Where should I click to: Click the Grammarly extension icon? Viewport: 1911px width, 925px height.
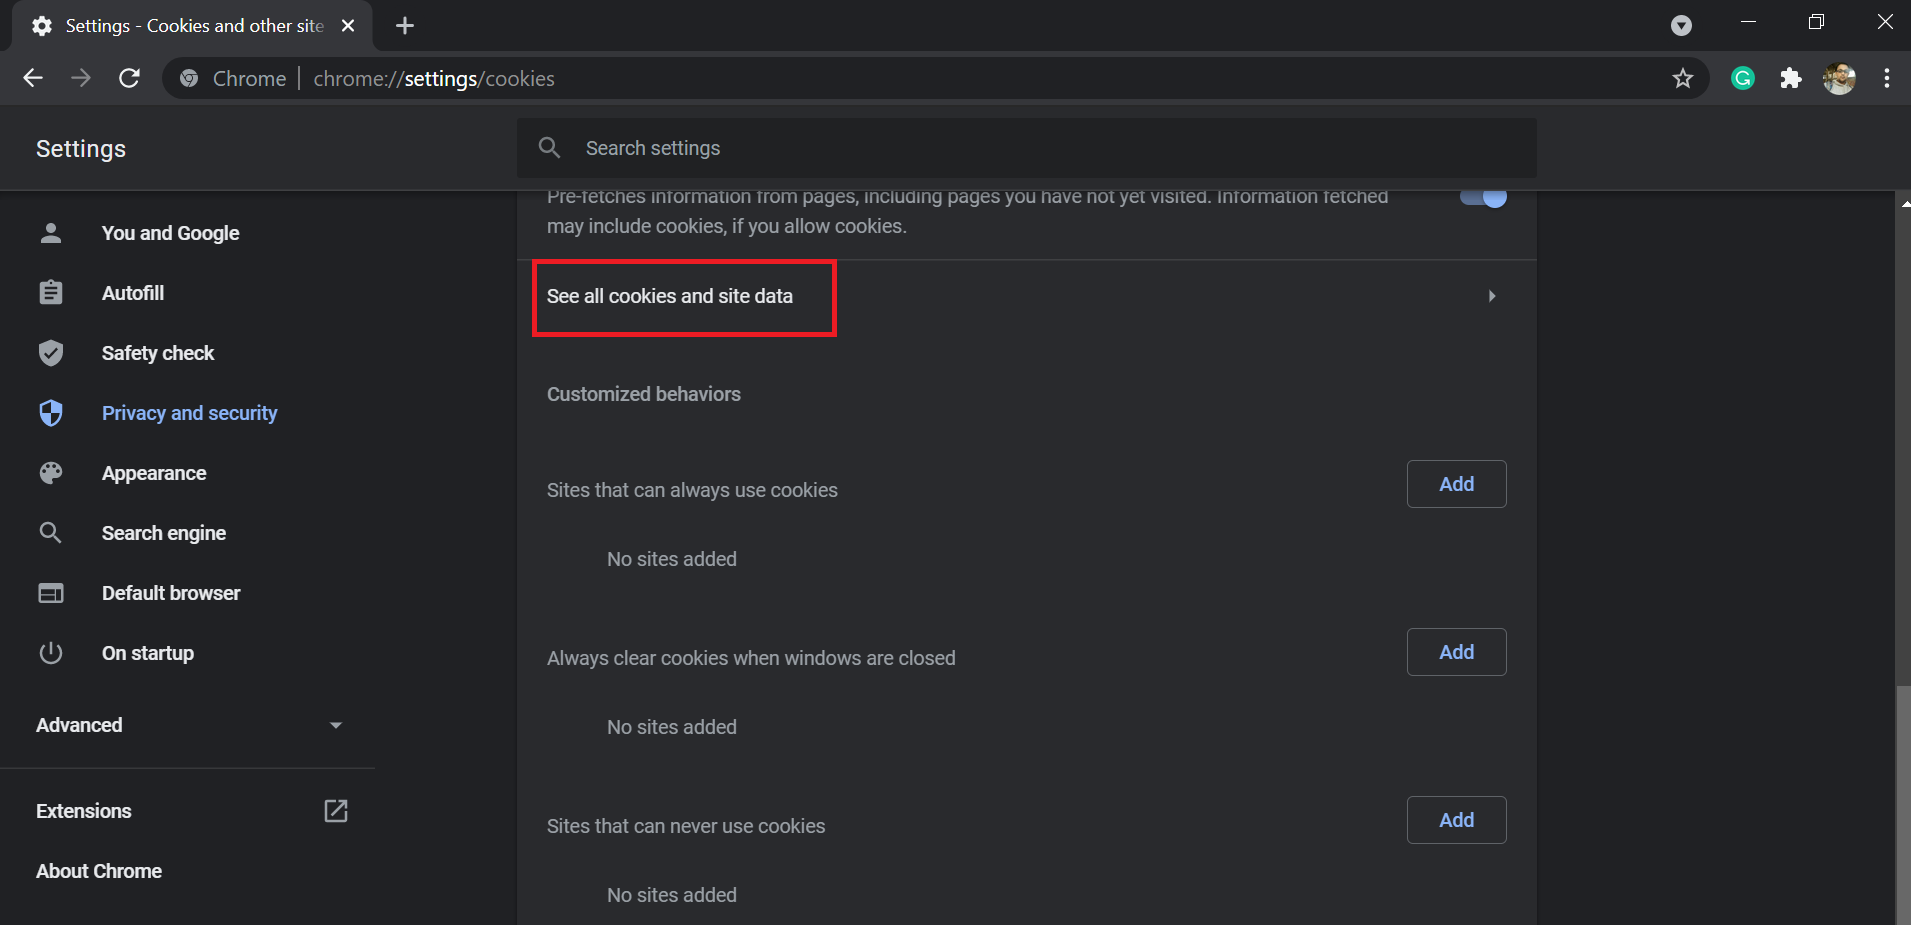pos(1743,78)
